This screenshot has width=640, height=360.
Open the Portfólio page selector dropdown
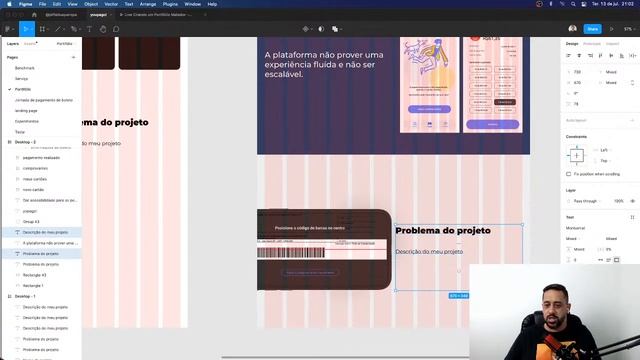tap(66, 44)
